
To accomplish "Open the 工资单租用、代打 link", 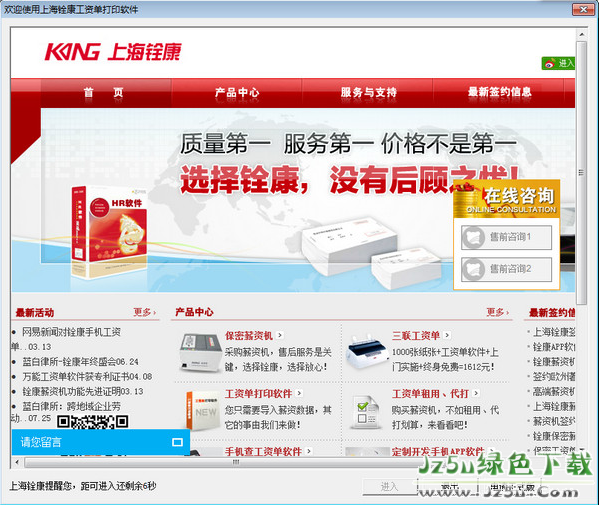I will point(430,393).
